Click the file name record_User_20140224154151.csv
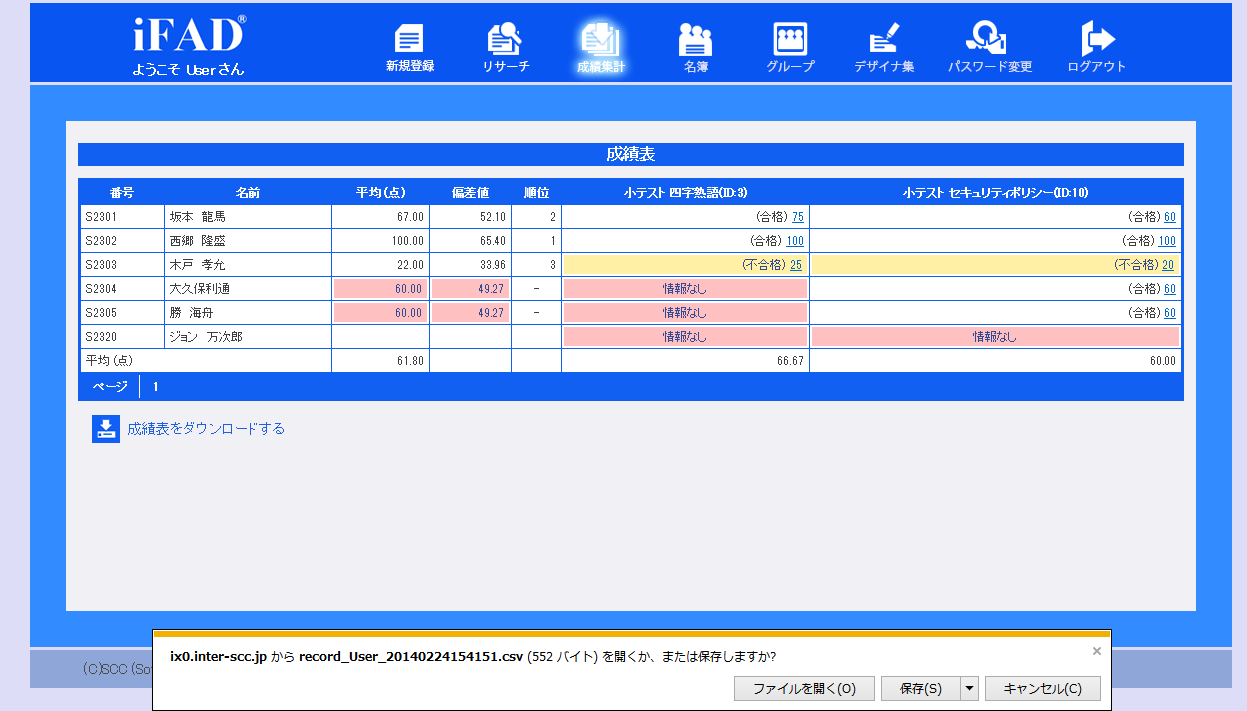1247x711 pixels. pos(411,657)
